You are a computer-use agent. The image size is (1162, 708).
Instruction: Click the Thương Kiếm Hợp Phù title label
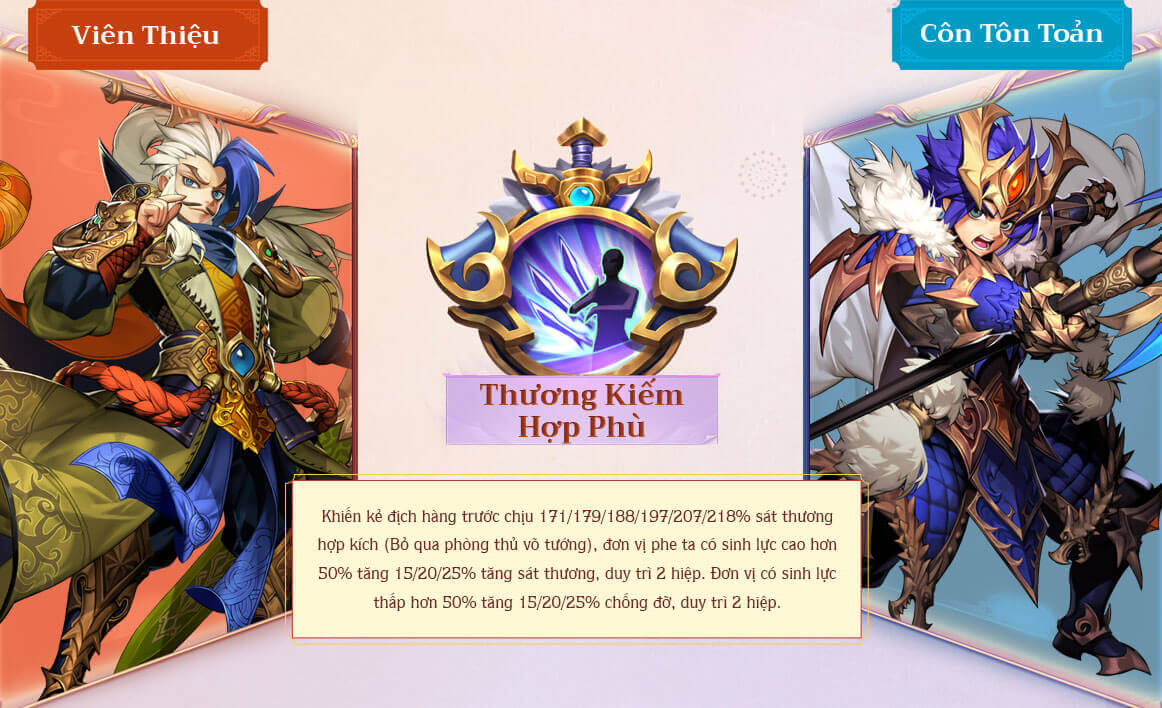[x=582, y=410]
